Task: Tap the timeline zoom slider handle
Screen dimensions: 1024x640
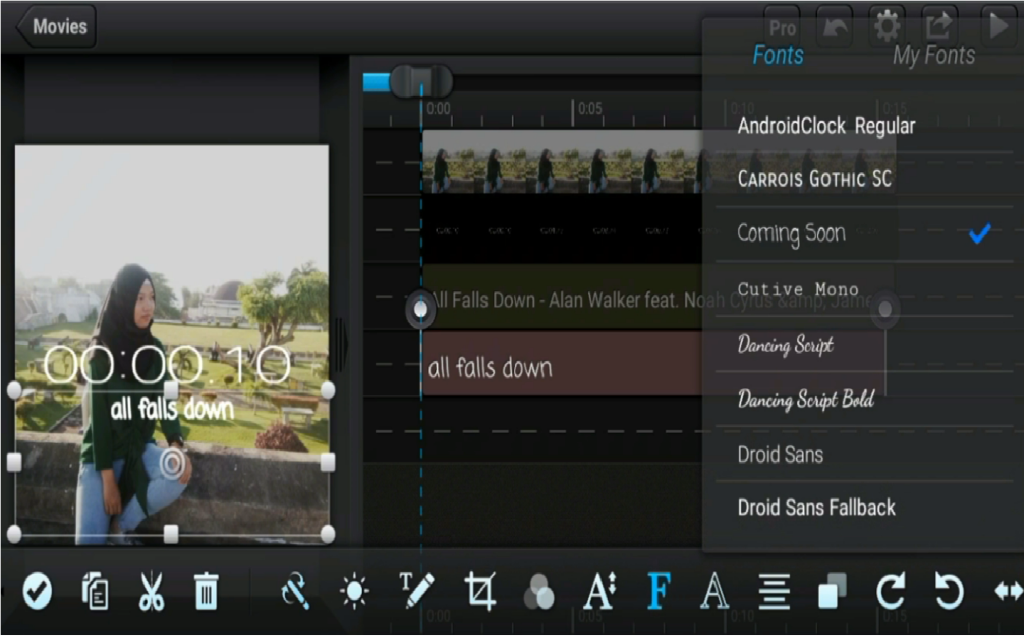Action: point(421,82)
